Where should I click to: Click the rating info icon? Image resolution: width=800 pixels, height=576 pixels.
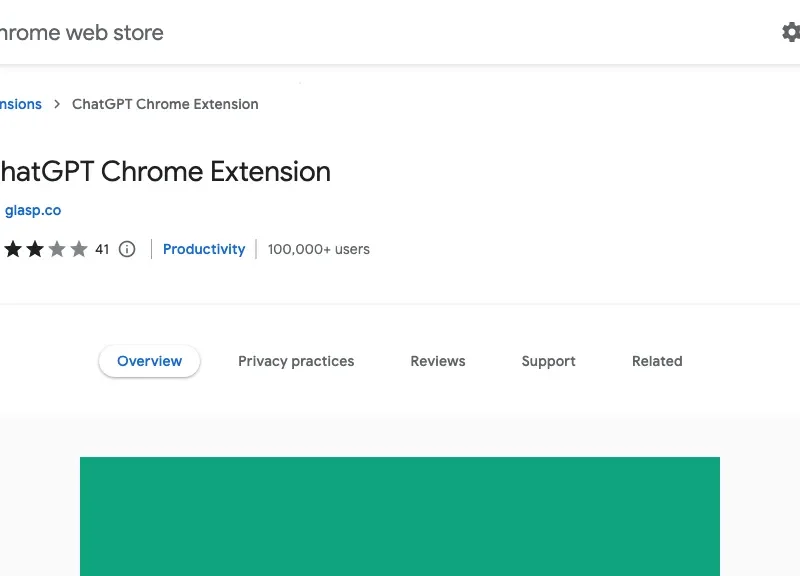click(126, 249)
